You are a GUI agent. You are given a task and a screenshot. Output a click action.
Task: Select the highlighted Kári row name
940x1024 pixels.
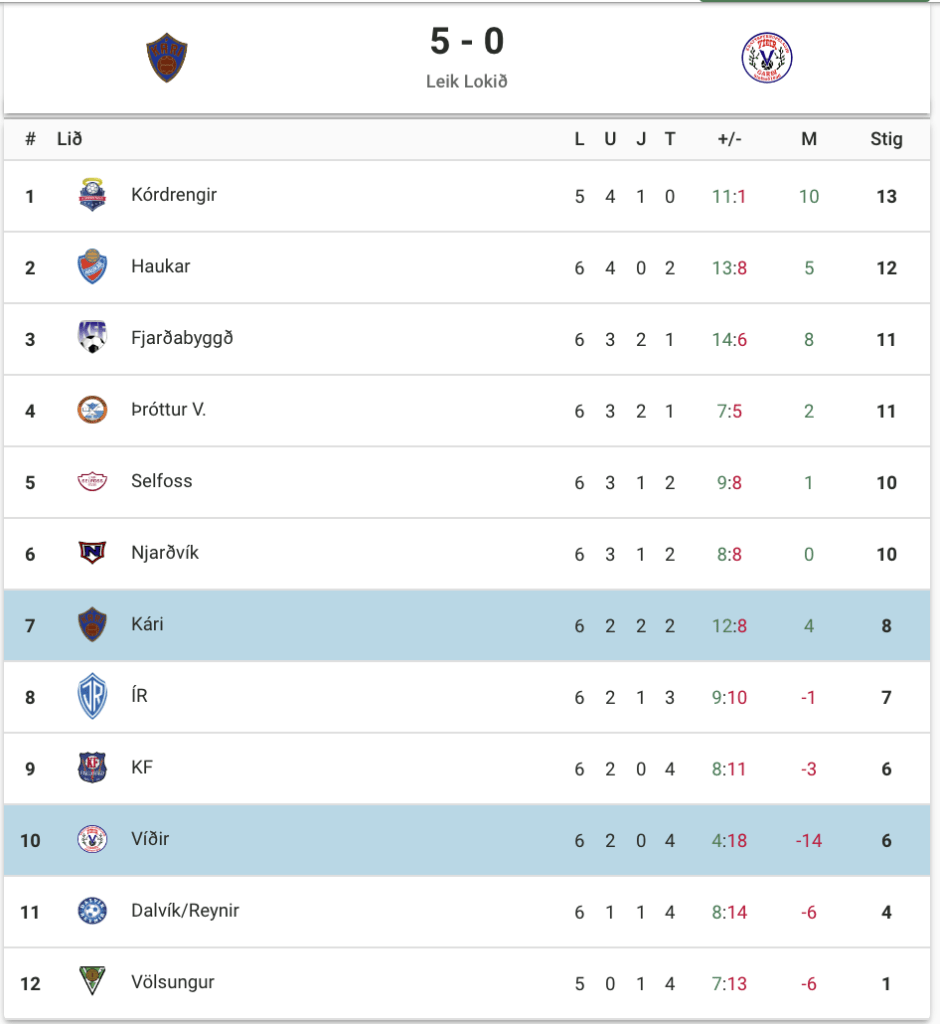pos(148,624)
